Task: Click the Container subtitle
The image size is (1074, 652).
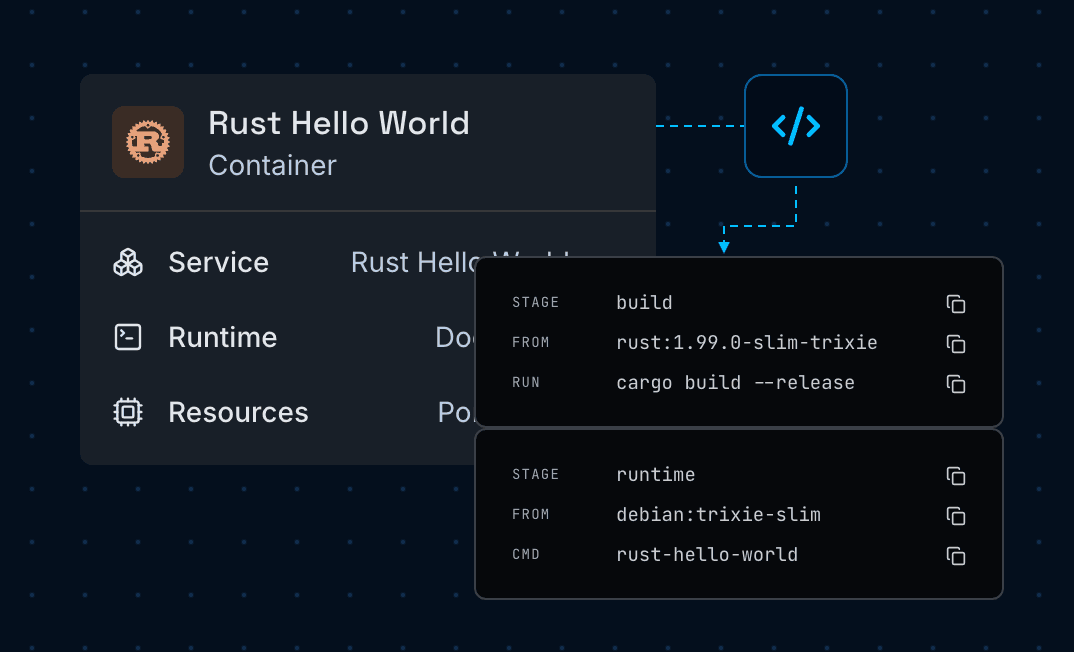Action: click(273, 165)
